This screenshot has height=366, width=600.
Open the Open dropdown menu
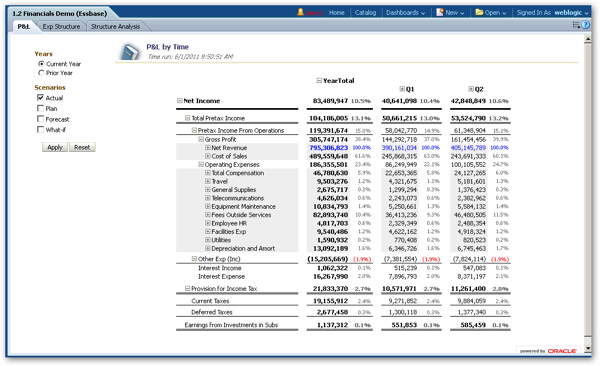point(496,13)
